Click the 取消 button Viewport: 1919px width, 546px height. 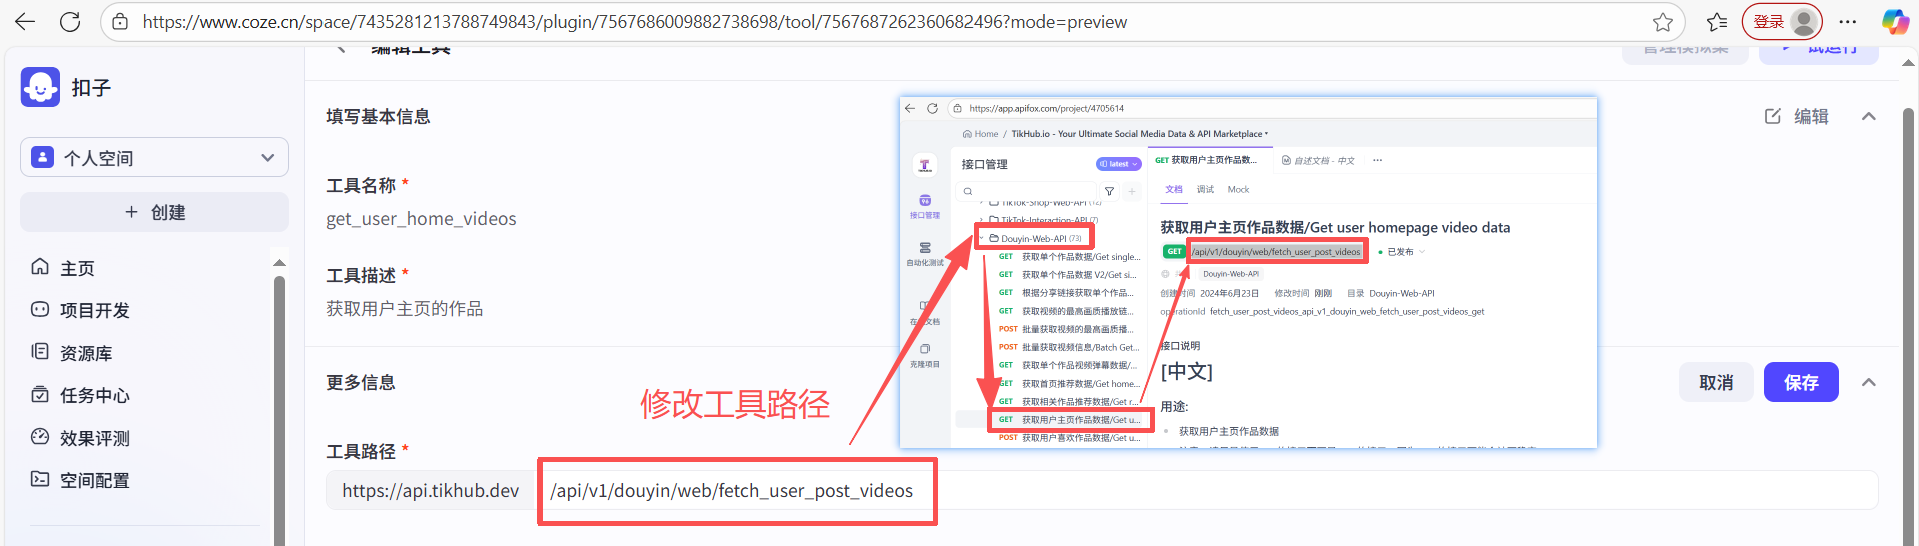click(1715, 383)
